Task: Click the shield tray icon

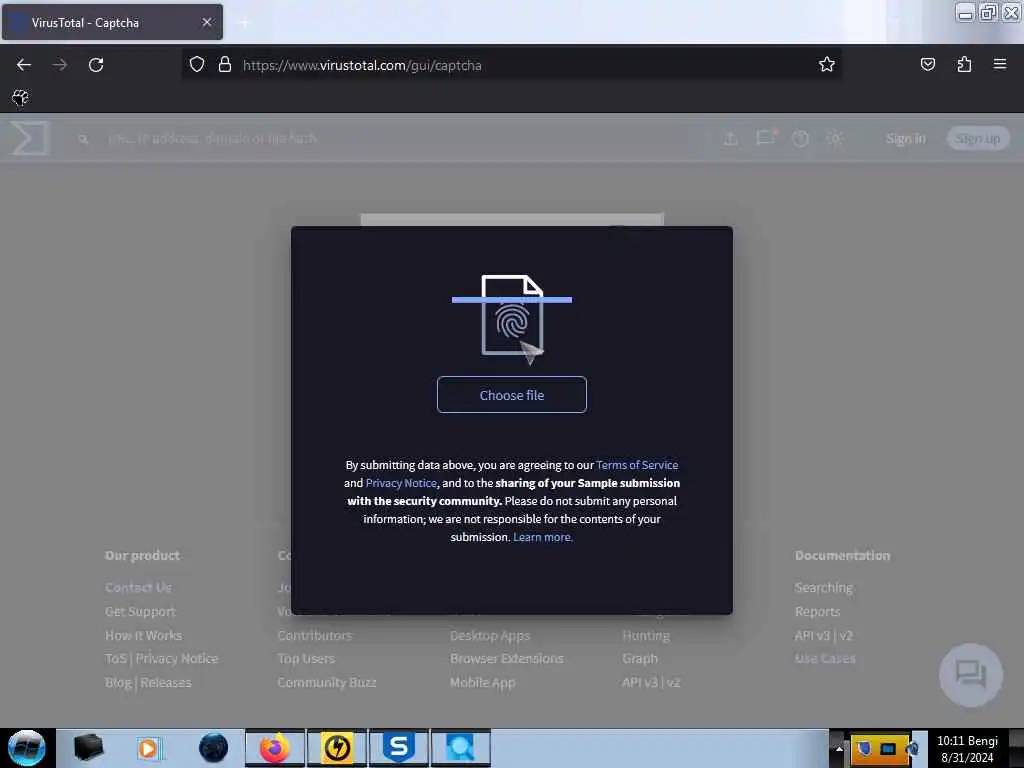Action: click(x=864, y=748)
